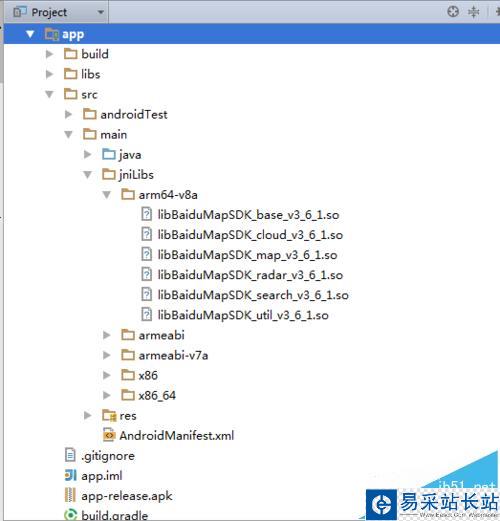The width and height of the screenshot is (500, 521).
Task: Click the androidTest folder icon
Action: click(x=90, y=114)
